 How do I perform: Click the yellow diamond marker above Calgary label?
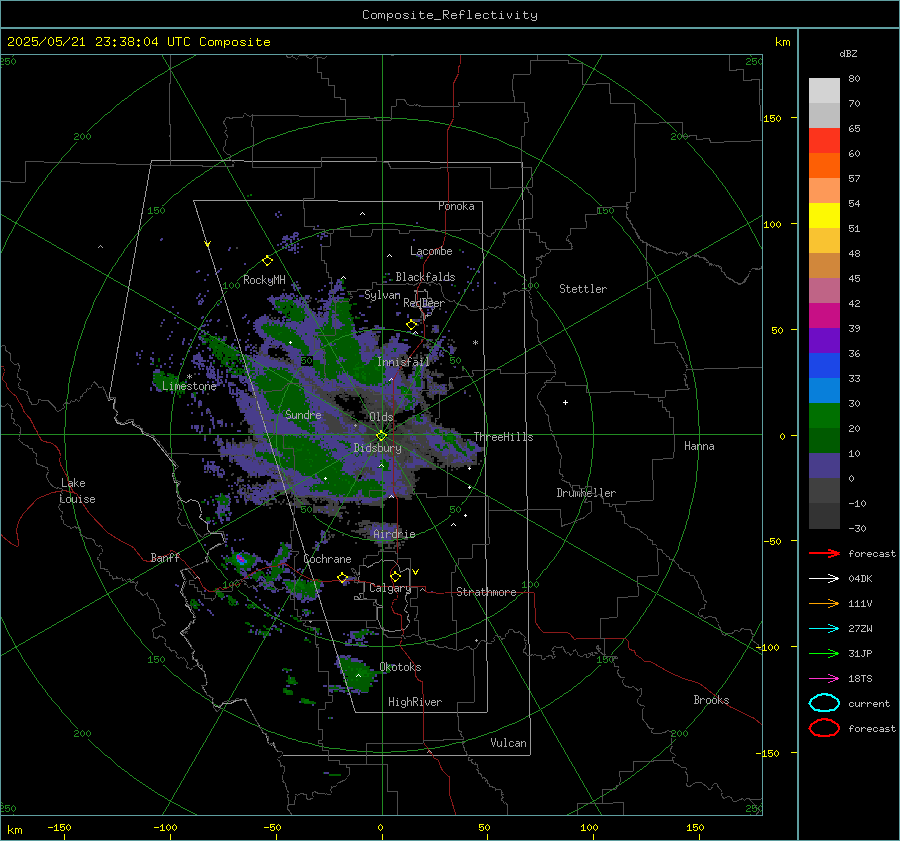(x=395, y=576)
